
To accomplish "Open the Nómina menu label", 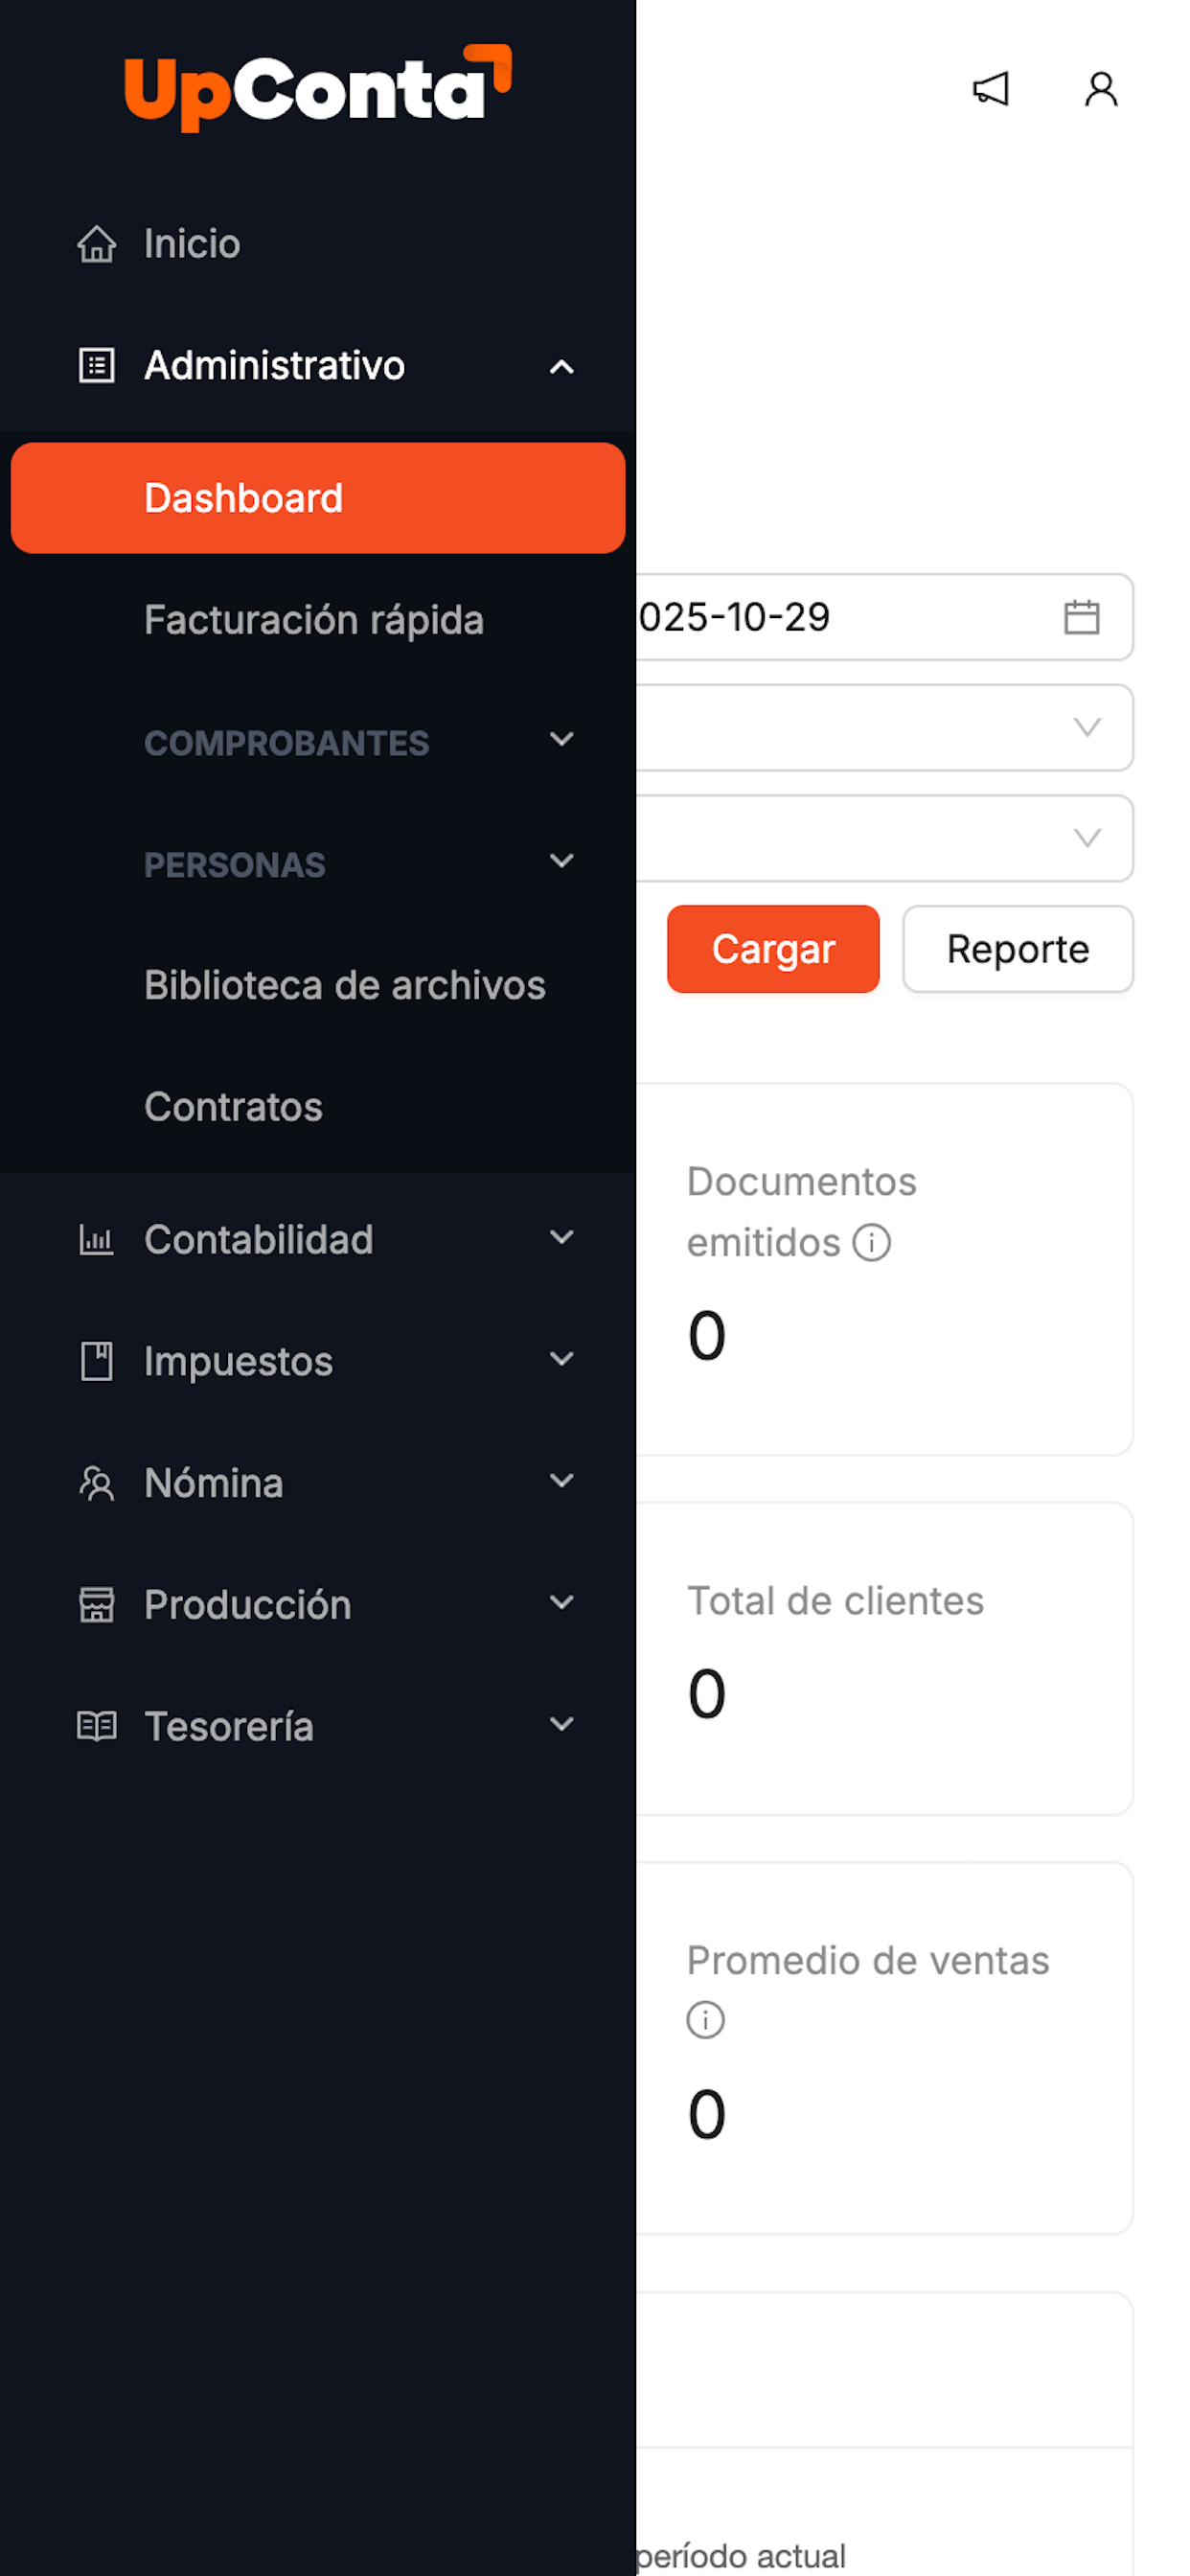I will pyautogui.click(x=214, y=1484).
